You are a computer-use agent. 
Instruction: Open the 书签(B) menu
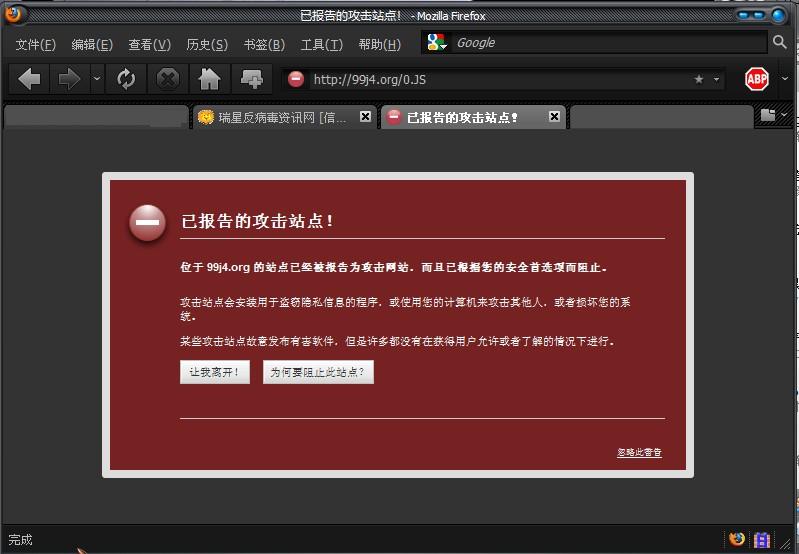click(x=264, y=45)
